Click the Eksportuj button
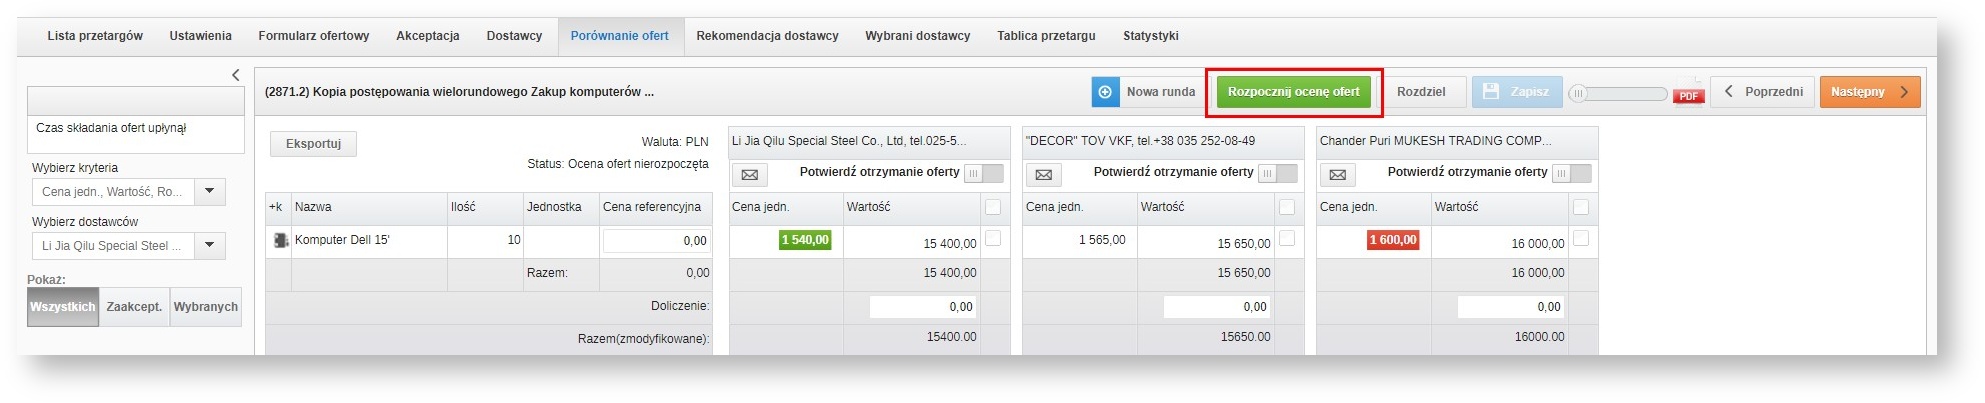The height and width of the screenshot is (403, 1985). pyautogui.click(x=313, y=144)
